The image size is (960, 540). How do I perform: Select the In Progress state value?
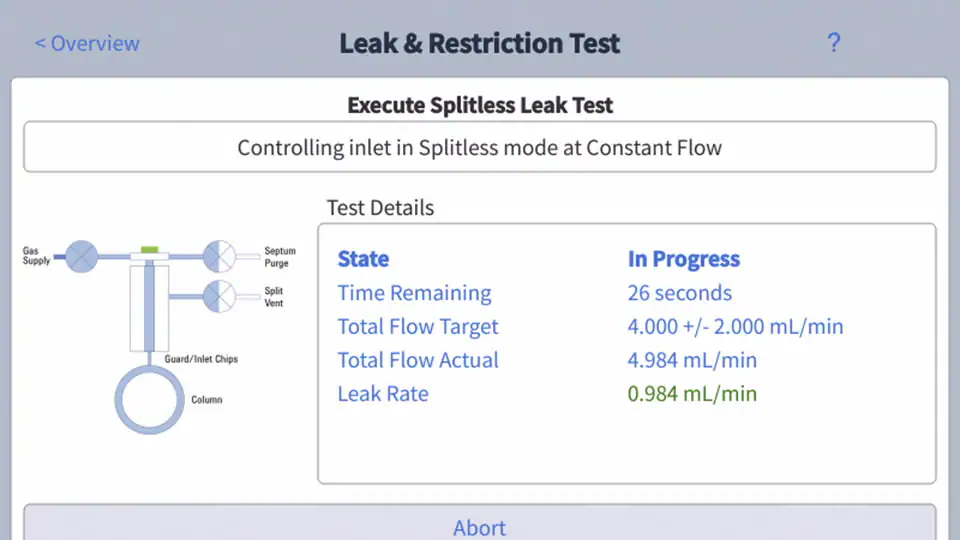tap(684, 259)
